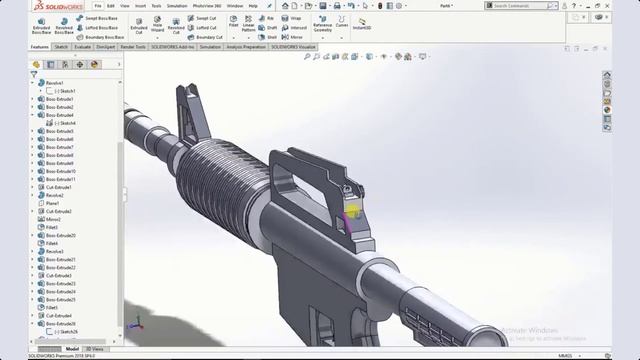Pin the menu bar with the pushpin icon
The height and width of the screenshot is (360, 640).
click(269, 6)
